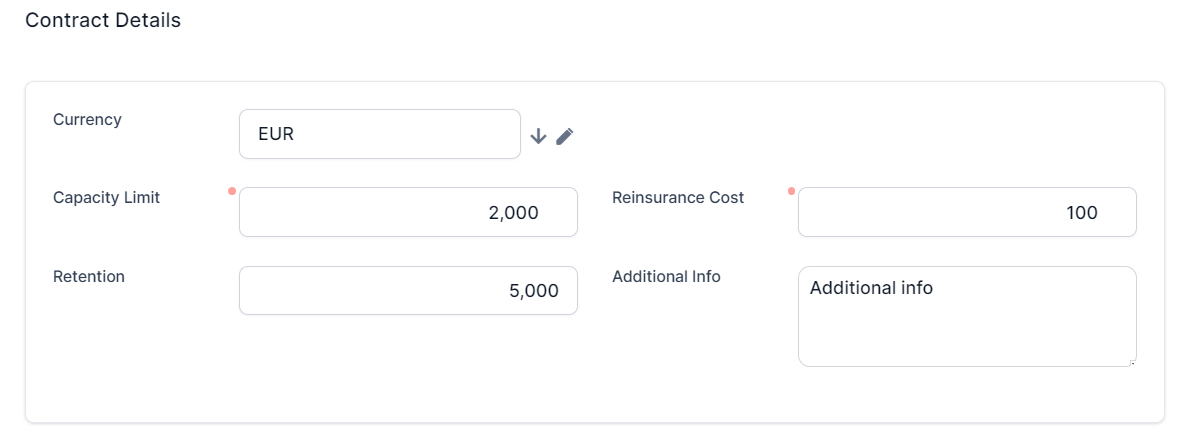Click the 2,000 value in Capacity Limit
Viewport: 1181px width, 436px height.
pyautogui.click(x=513, y=212)
